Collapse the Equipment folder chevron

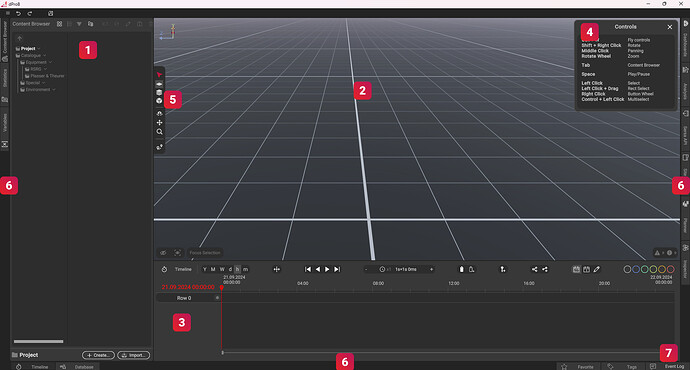pyautogui.click(x=50, y=62)
